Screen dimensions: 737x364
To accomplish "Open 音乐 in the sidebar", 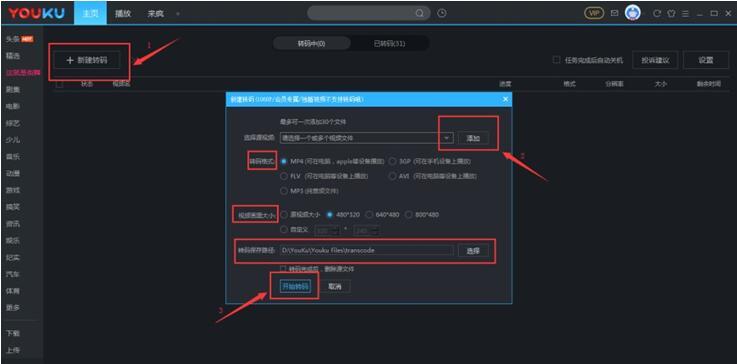I will point(13,157).
